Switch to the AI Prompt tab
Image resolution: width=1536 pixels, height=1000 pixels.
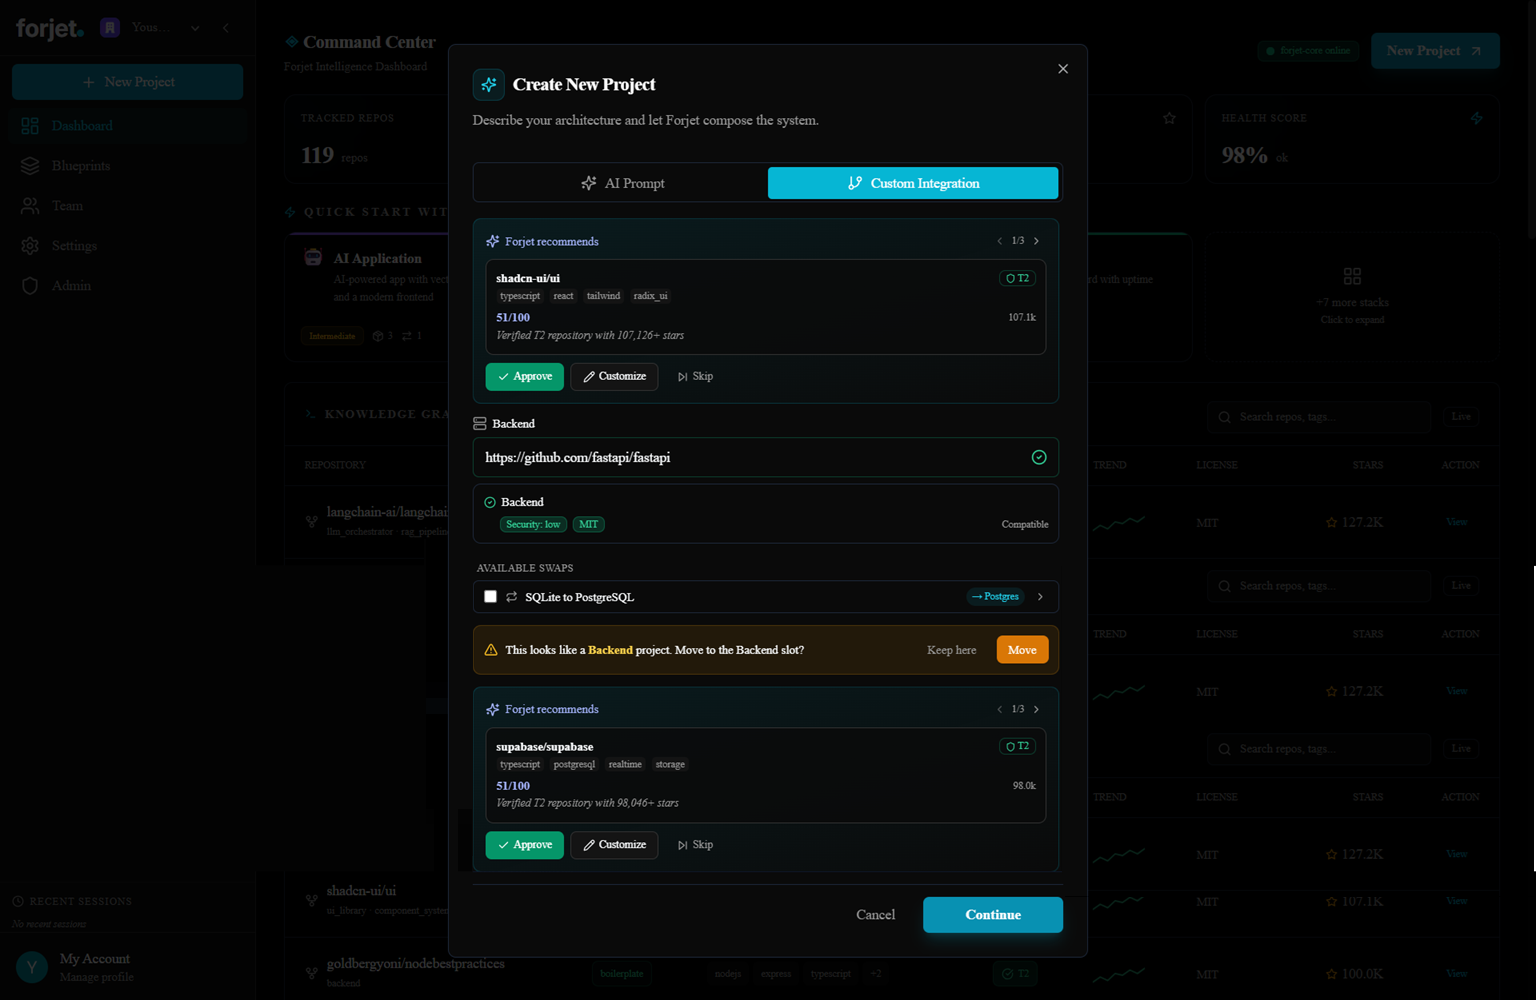coord(623,183)
